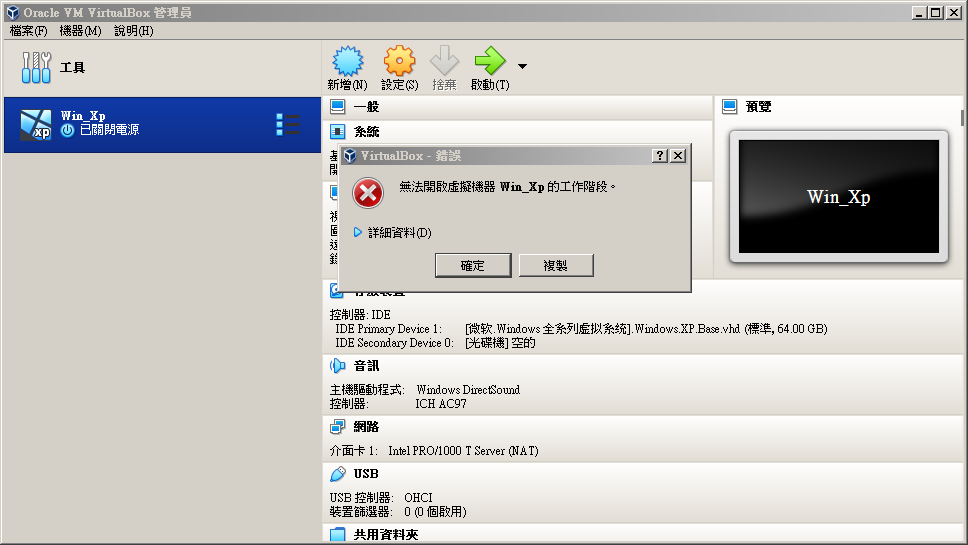The width and height of the screenshot is (968, 545).
Task: Open the 機器(M) menu
Action: coord(80,31)
